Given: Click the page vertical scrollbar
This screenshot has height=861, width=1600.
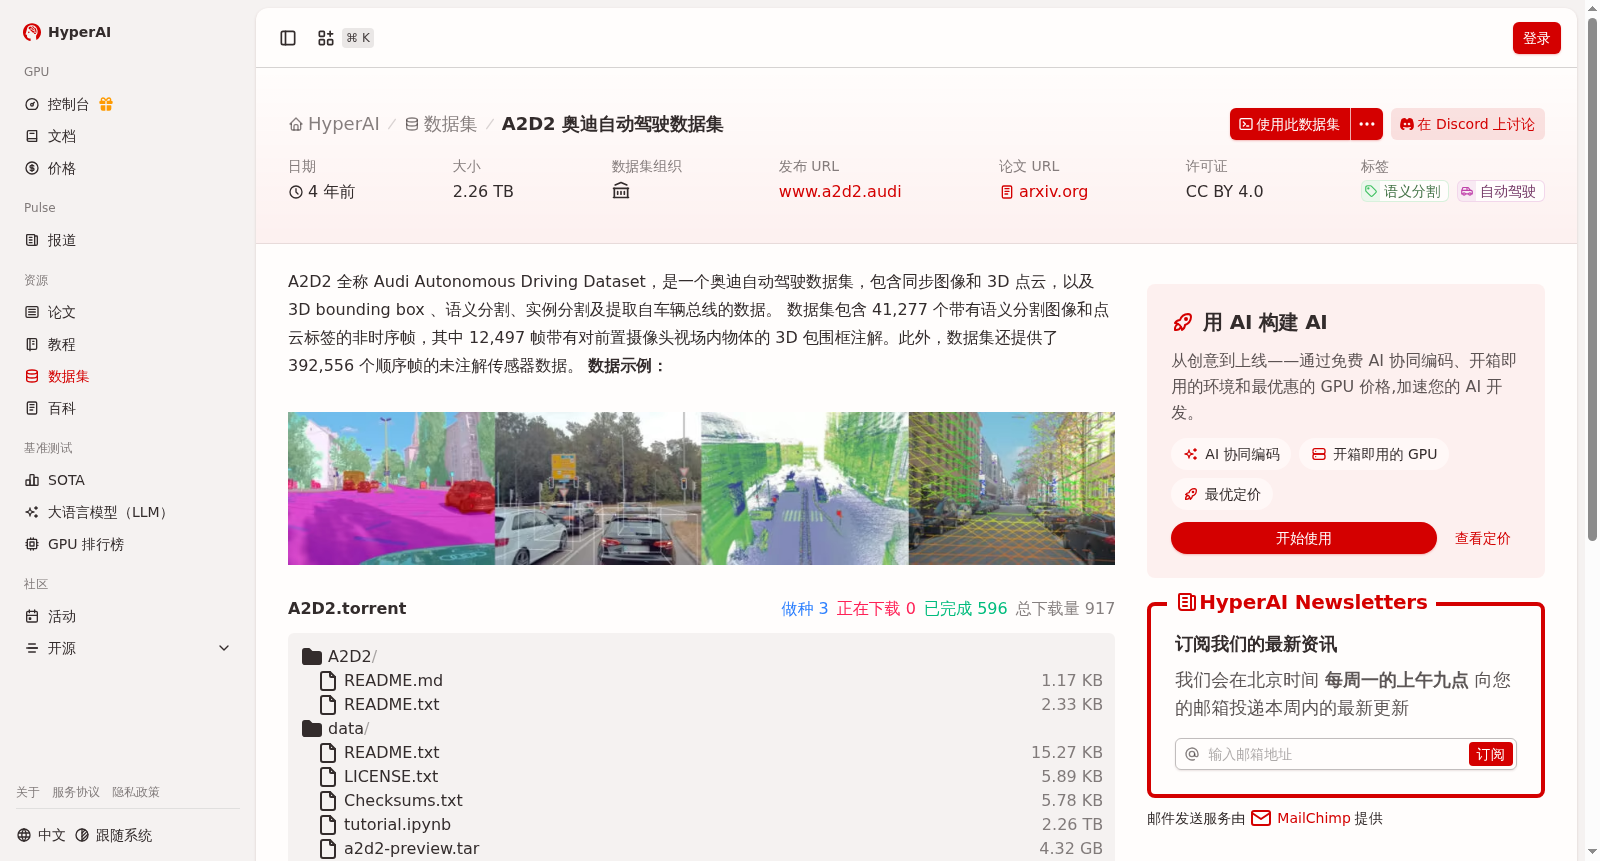Looking at the screenshot, I should (1592, 280).
